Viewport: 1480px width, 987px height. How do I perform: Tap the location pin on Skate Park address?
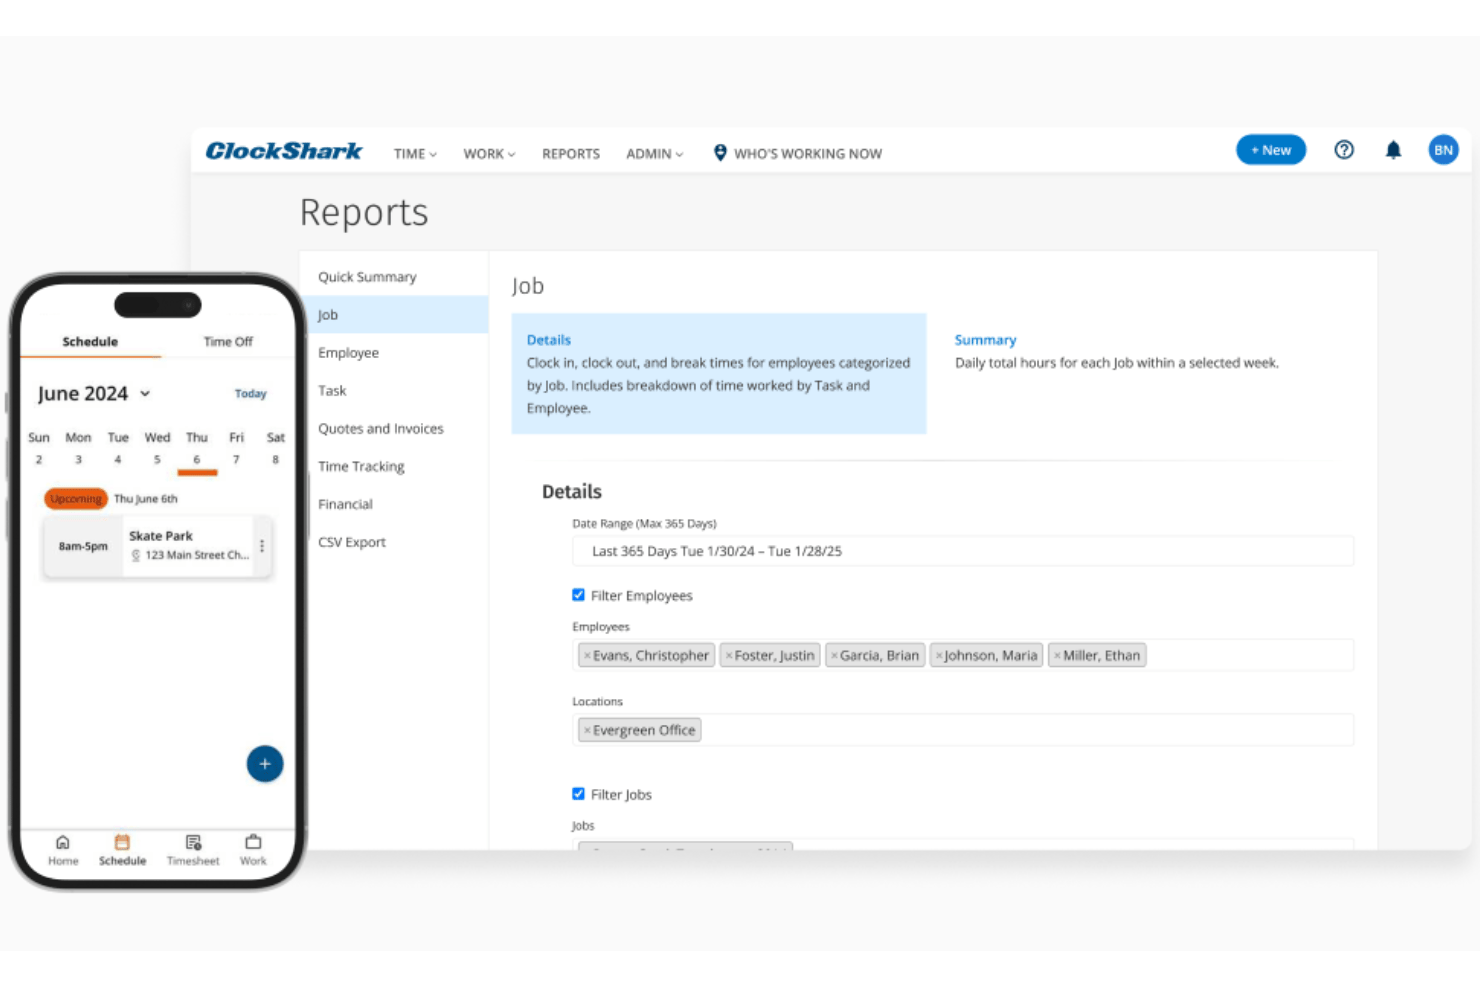point(136,555)
